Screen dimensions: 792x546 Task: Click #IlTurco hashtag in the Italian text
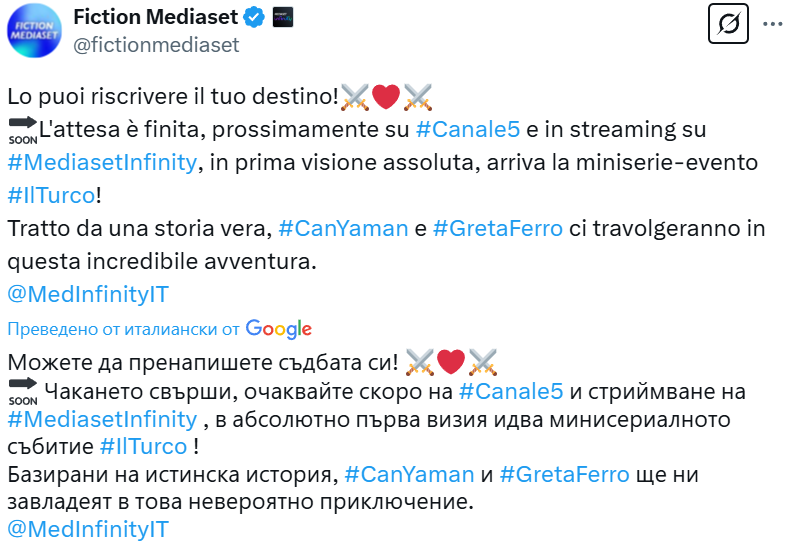(52, 195)
